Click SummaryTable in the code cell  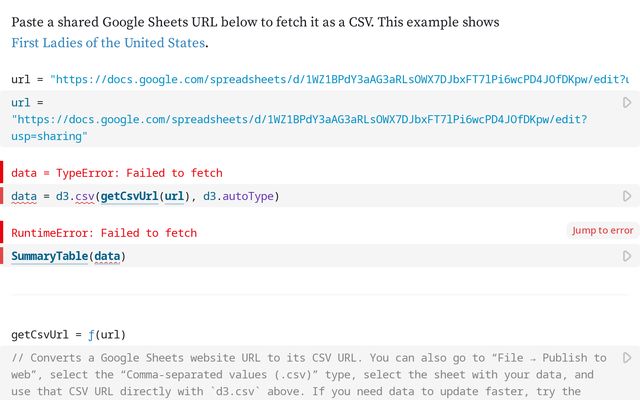click(x=49, y=256)
